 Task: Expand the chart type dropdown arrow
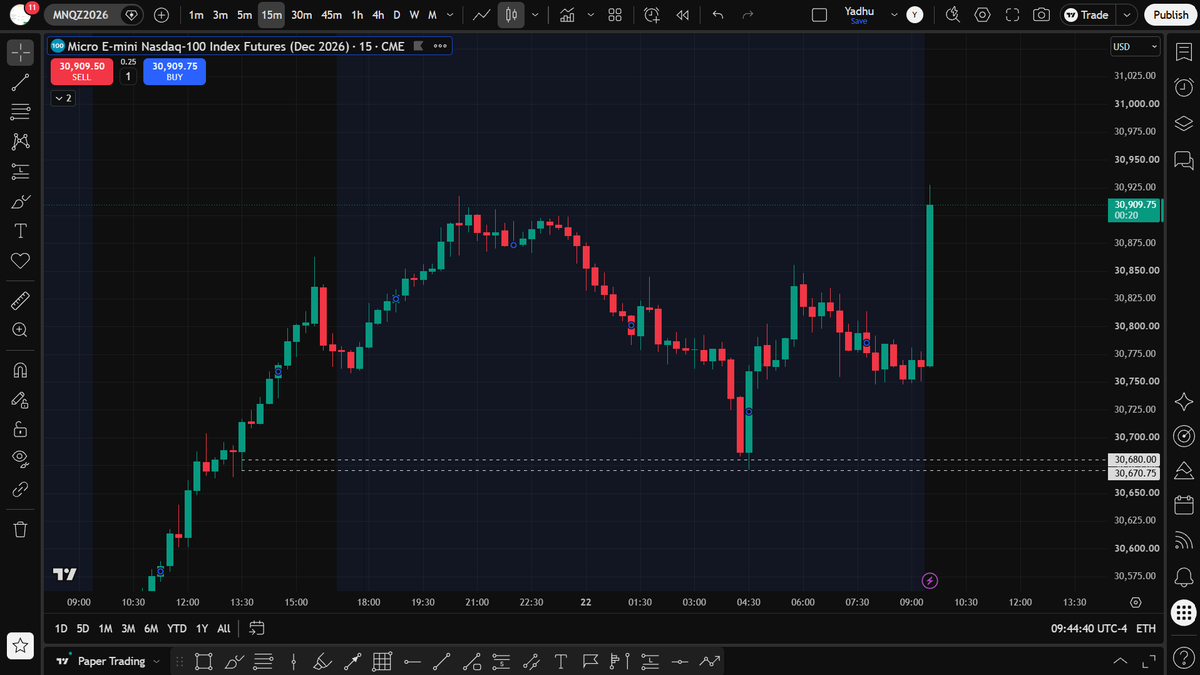[536, 15]
